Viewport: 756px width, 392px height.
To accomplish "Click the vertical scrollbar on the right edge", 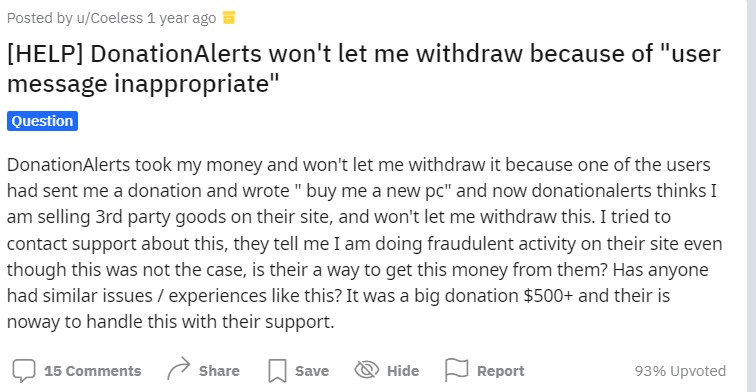I will tap(752, 196).
